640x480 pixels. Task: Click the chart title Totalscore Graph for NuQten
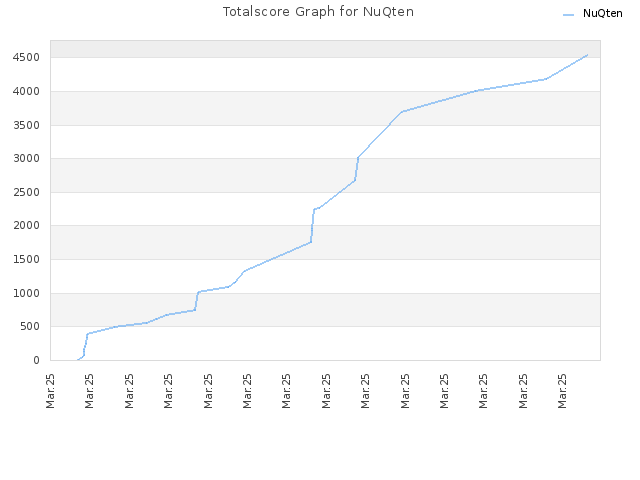click(318, 12)
